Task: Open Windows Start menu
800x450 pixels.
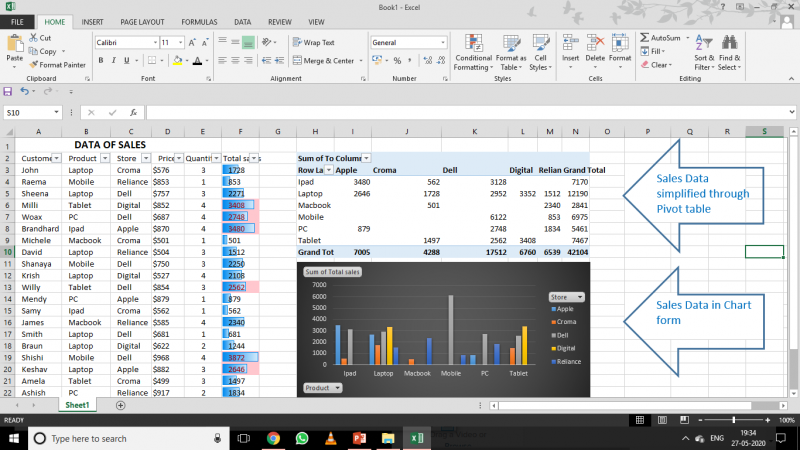Action: tap(14, 438)
